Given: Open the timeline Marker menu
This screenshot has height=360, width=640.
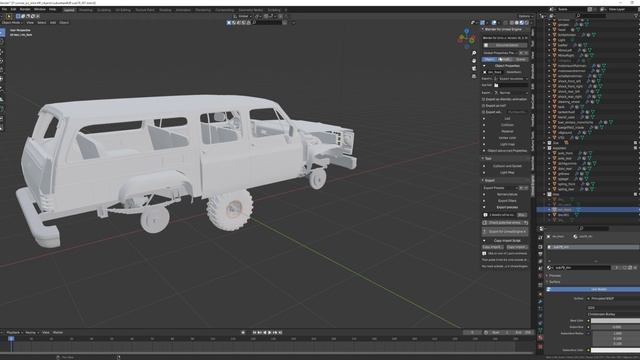Looking at the screenshot, I should click(58, 333).
